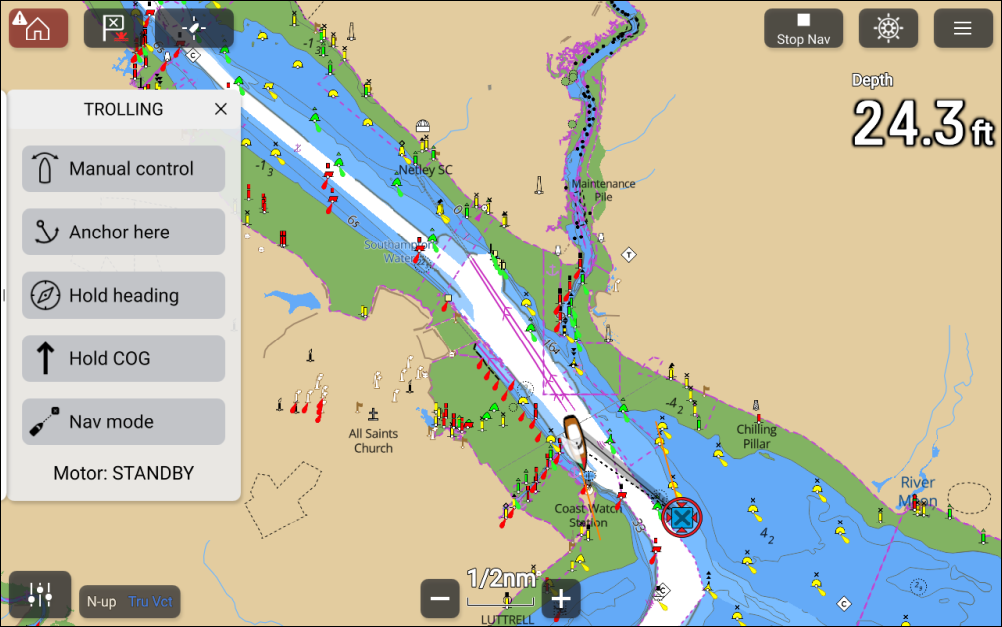Select the active waypoint target marker
1002x627 pixels.
pyautogui.click(x=682, y=517)
